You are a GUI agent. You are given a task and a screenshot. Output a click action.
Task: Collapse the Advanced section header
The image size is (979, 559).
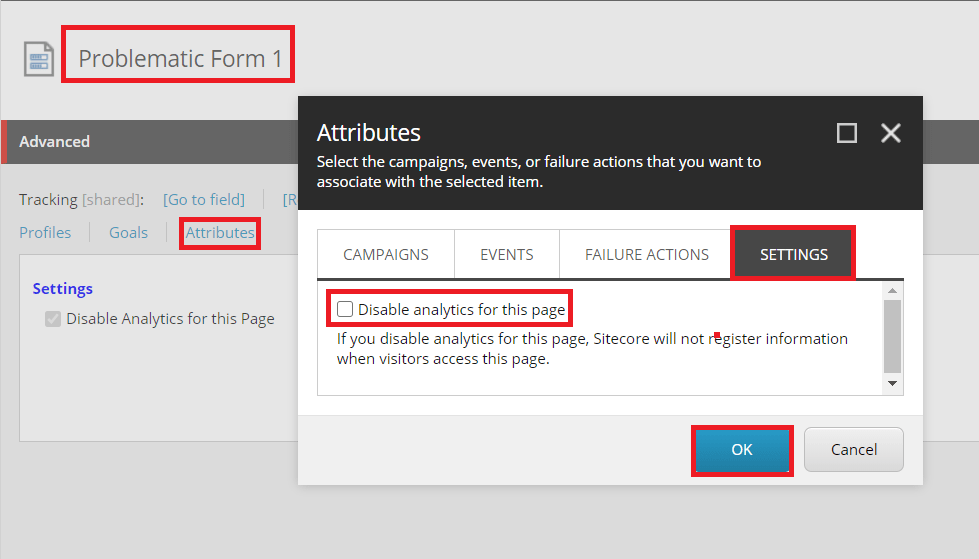point(55,142)
